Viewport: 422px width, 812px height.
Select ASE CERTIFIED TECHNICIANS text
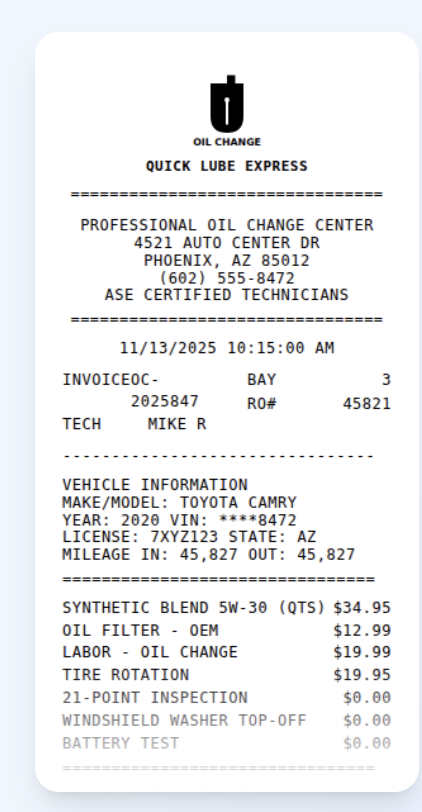[227, 295]
